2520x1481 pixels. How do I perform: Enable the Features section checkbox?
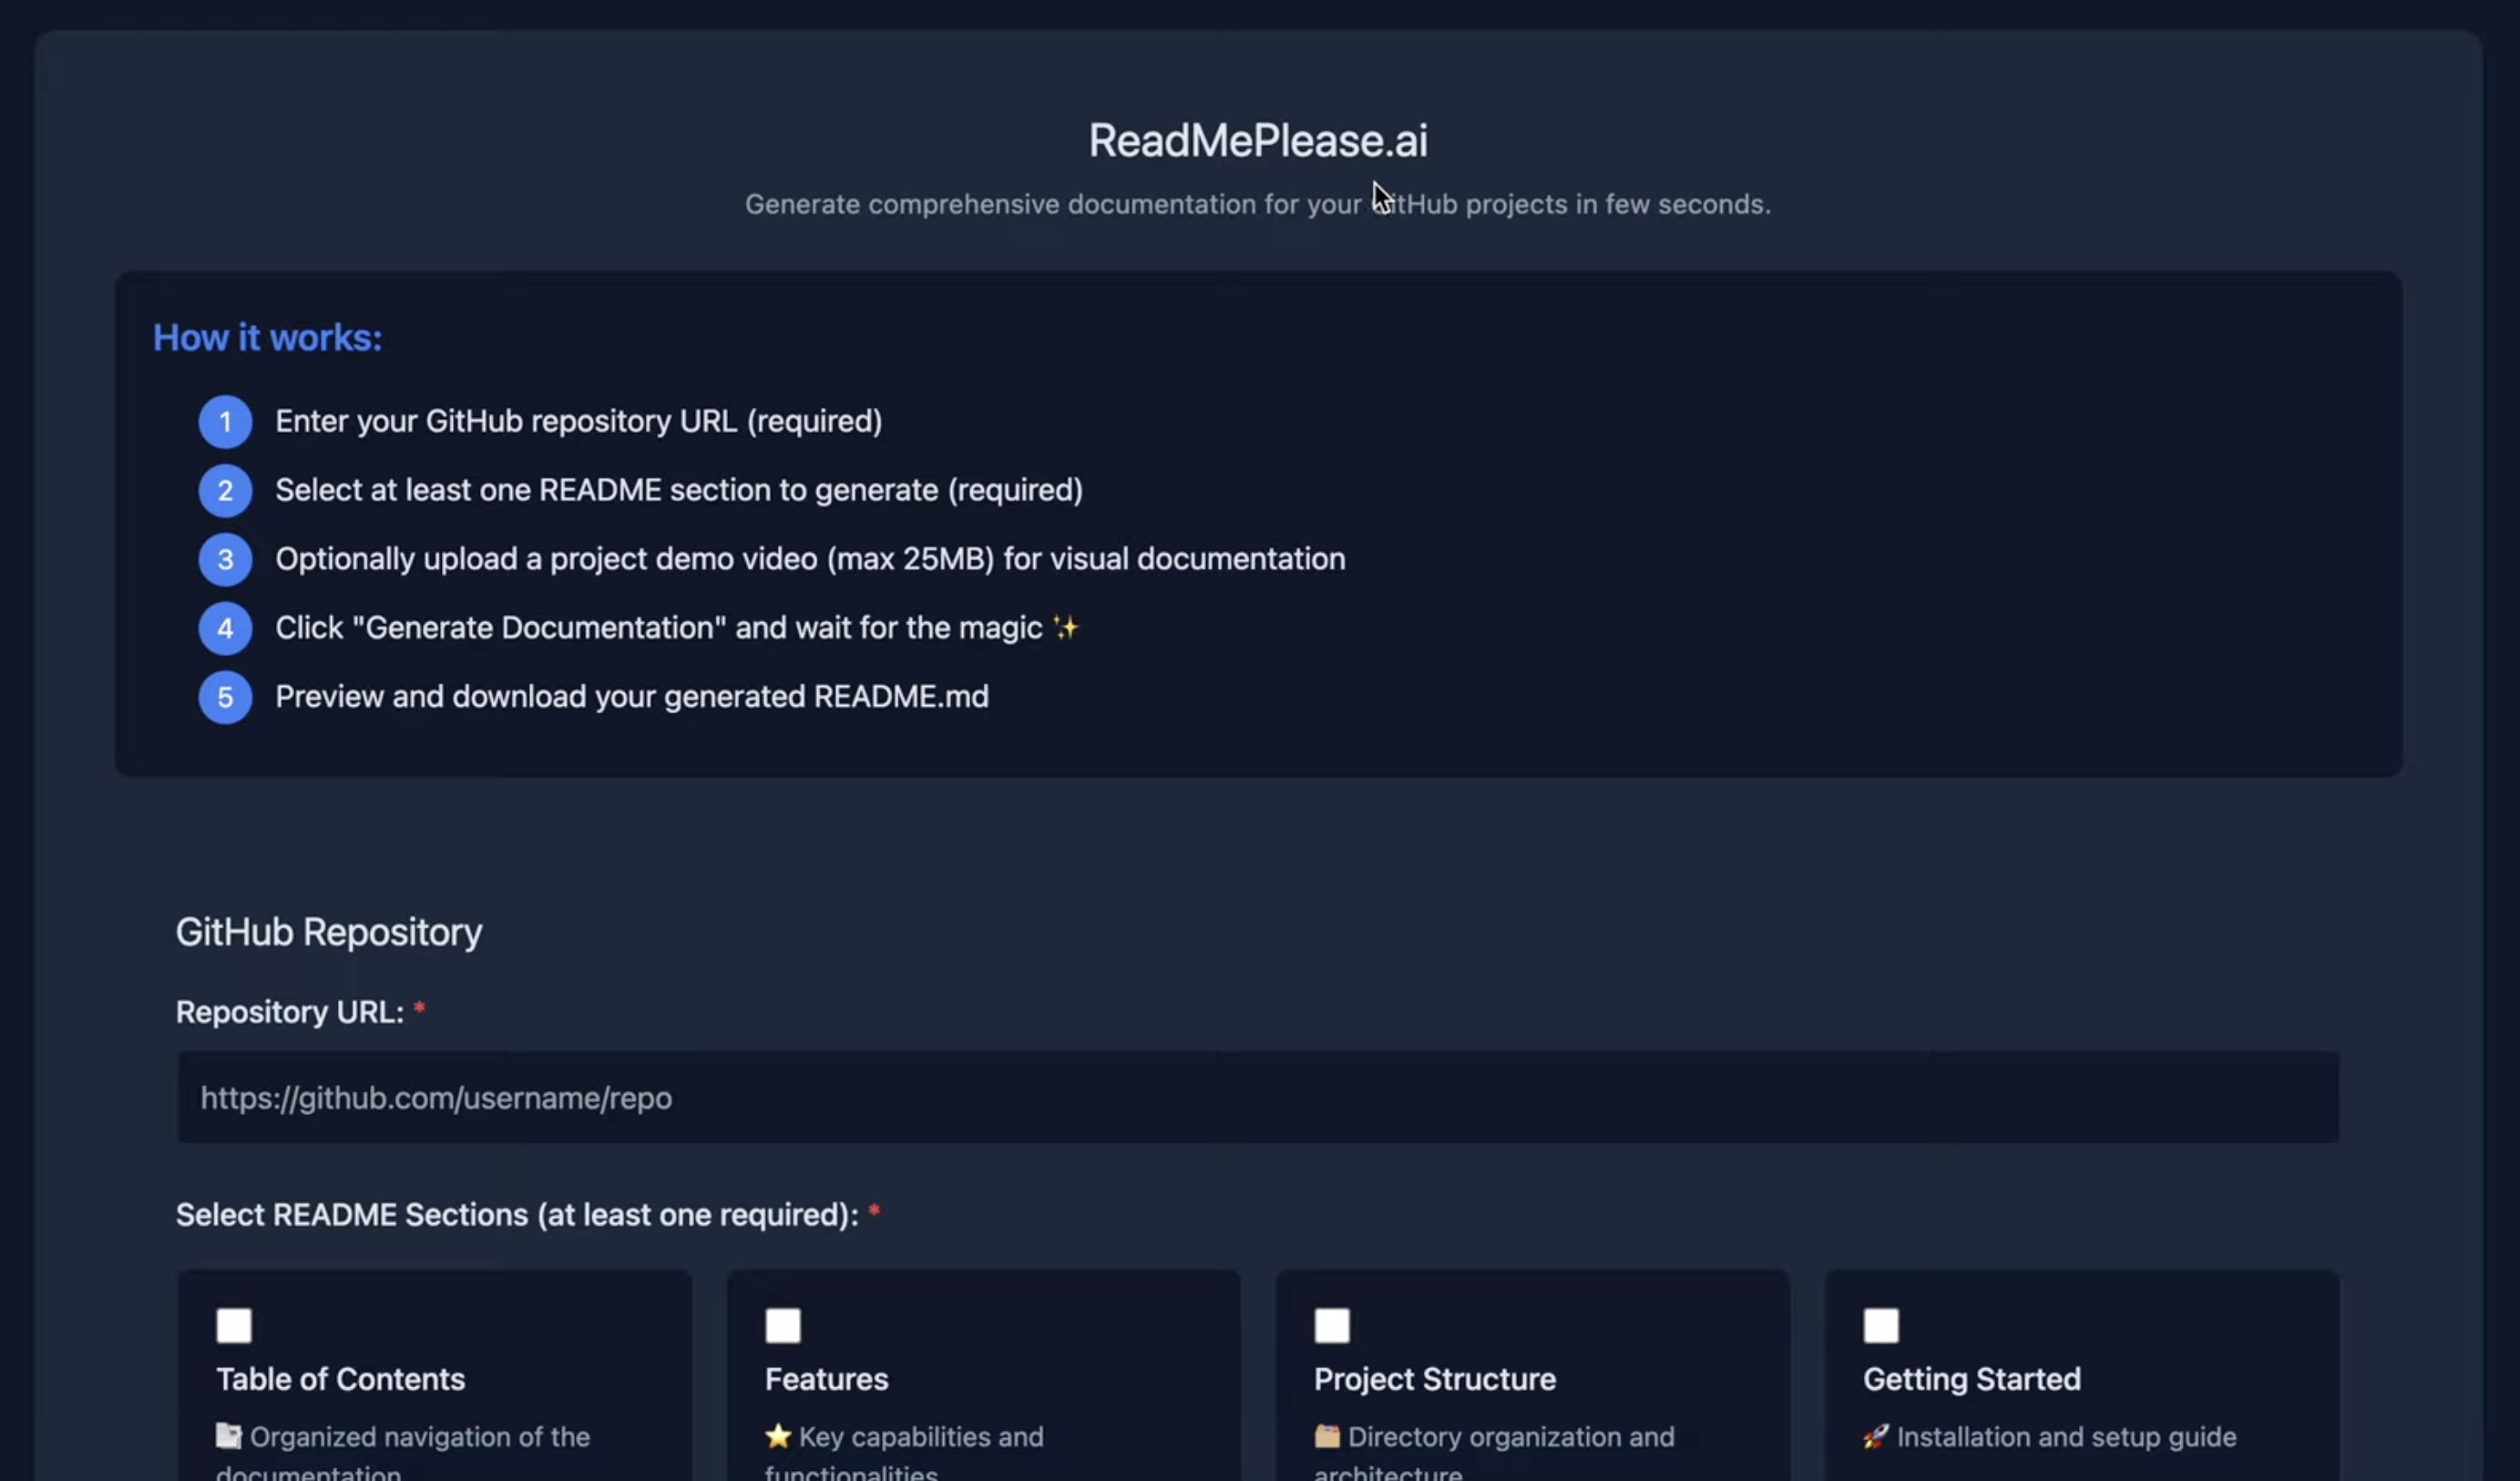[783, 1326]
